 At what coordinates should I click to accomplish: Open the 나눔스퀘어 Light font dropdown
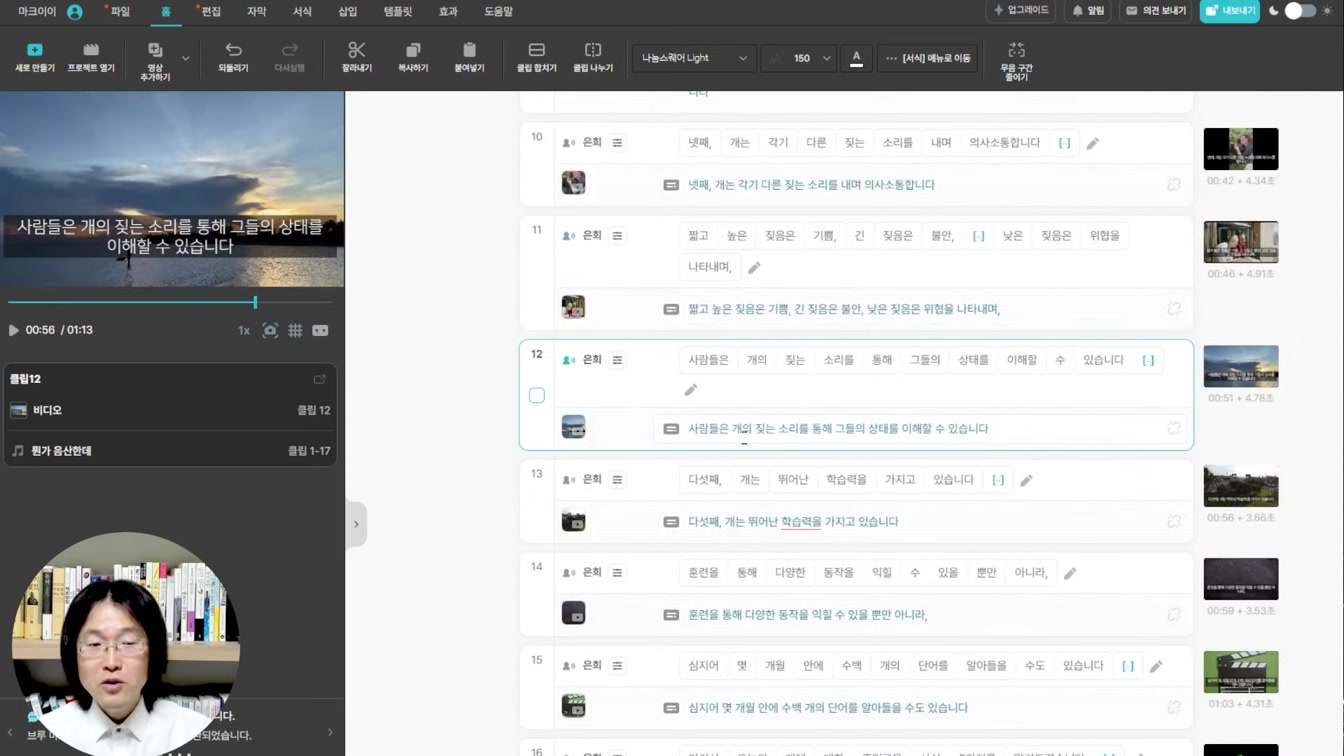point(694,58)
